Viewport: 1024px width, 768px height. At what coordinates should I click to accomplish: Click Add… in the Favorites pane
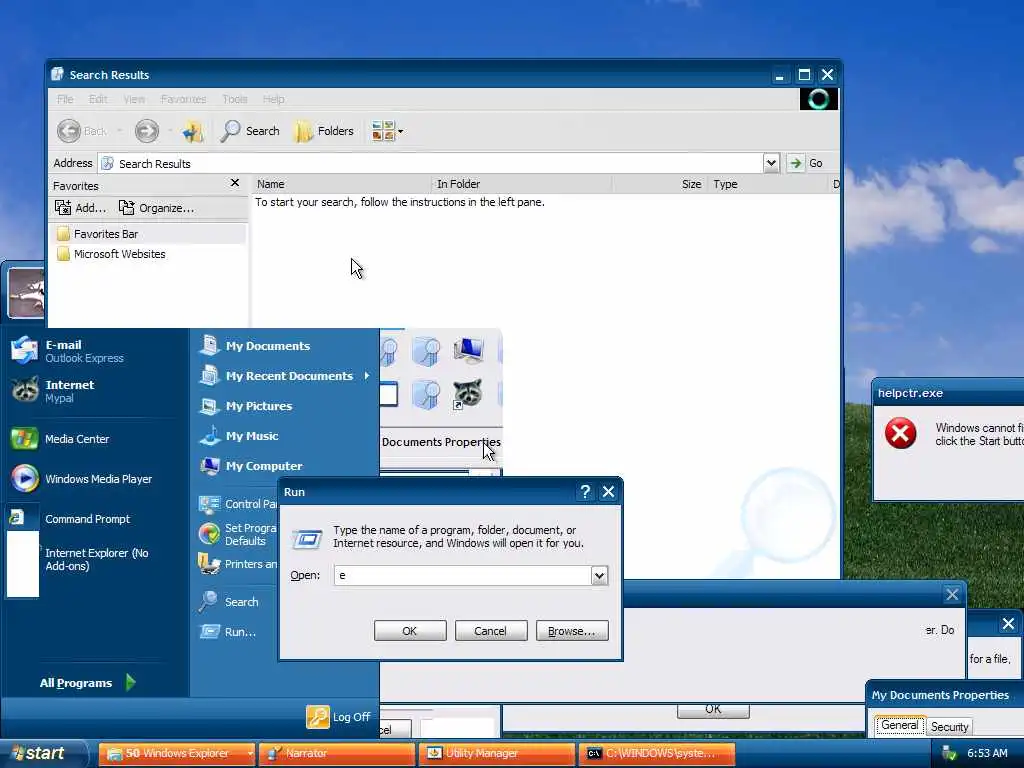pyautogui.click(x=80, y=208)
